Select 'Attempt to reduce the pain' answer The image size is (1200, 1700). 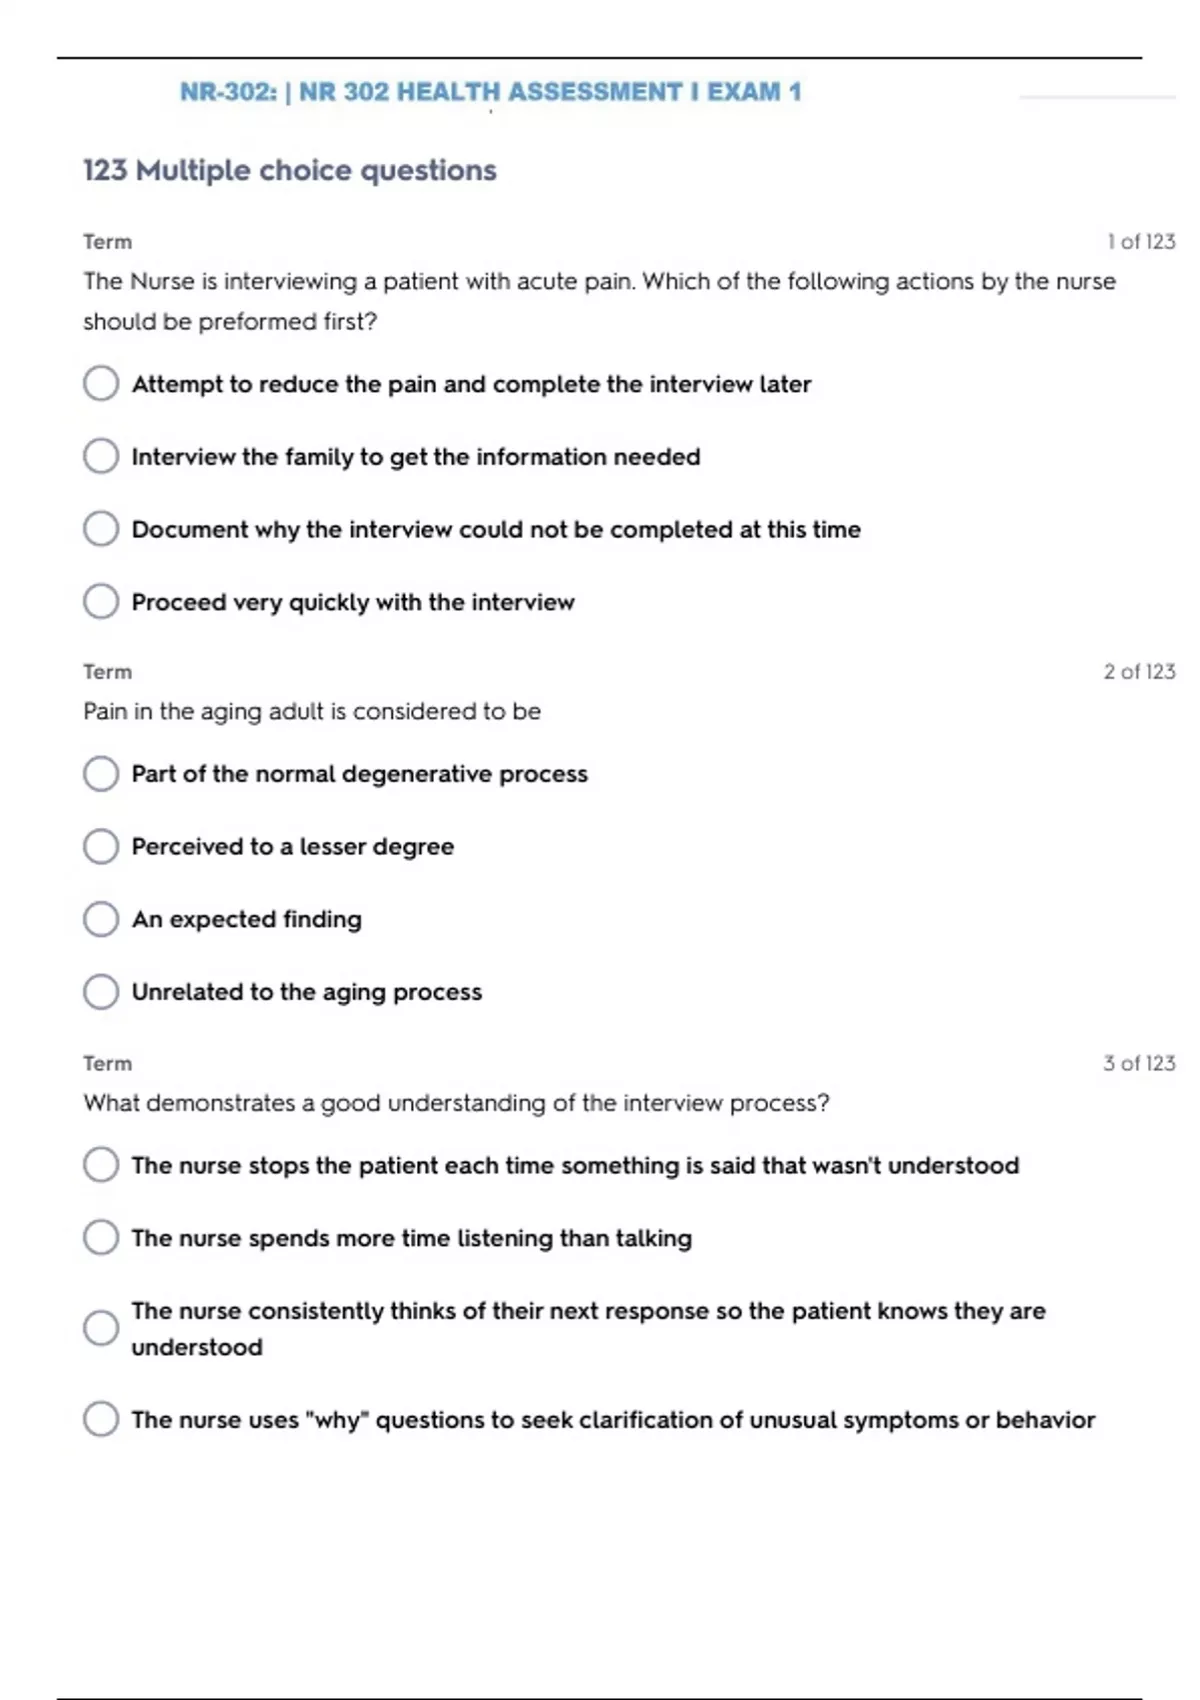(x=101, y=383)
